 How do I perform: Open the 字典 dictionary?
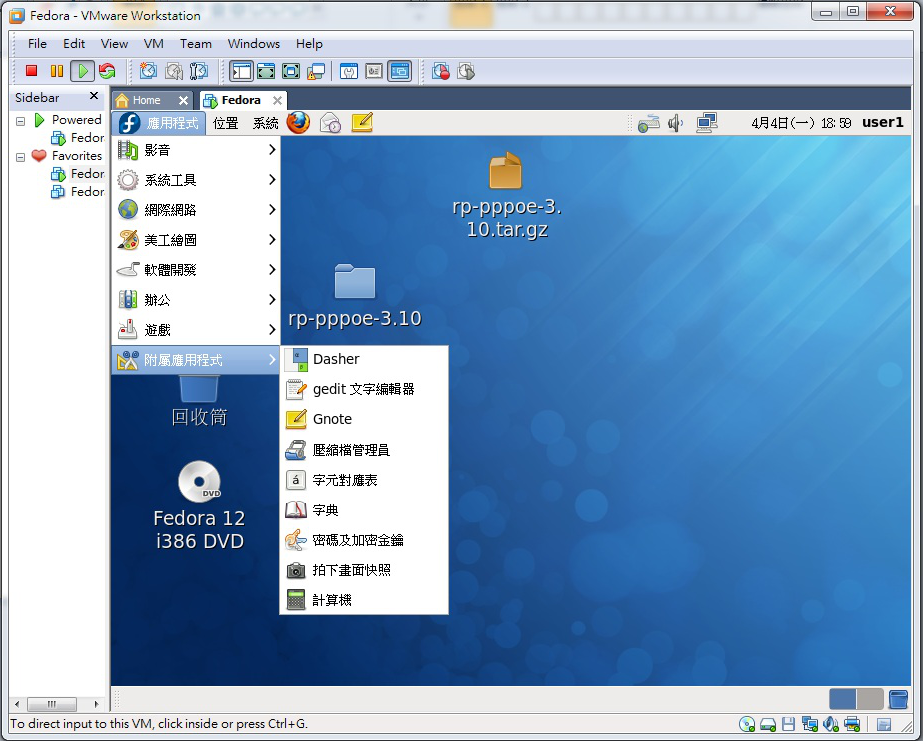(x=364, y=510)
